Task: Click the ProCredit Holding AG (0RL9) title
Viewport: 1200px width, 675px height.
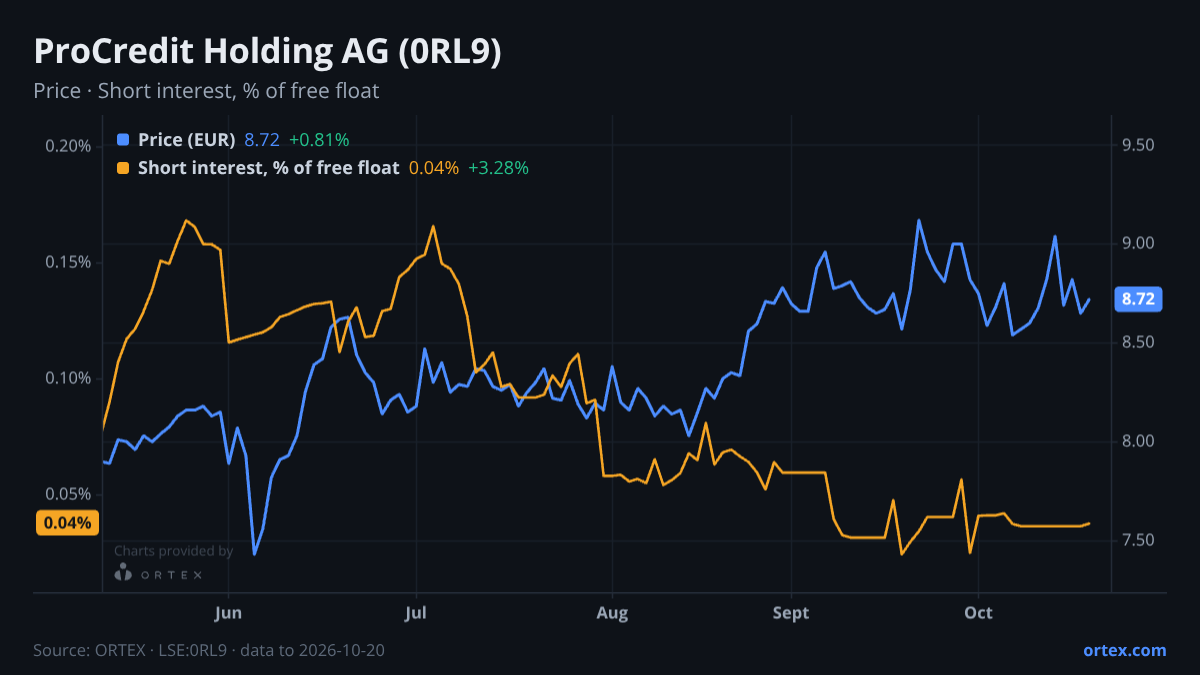Action: tap(267, 52)
